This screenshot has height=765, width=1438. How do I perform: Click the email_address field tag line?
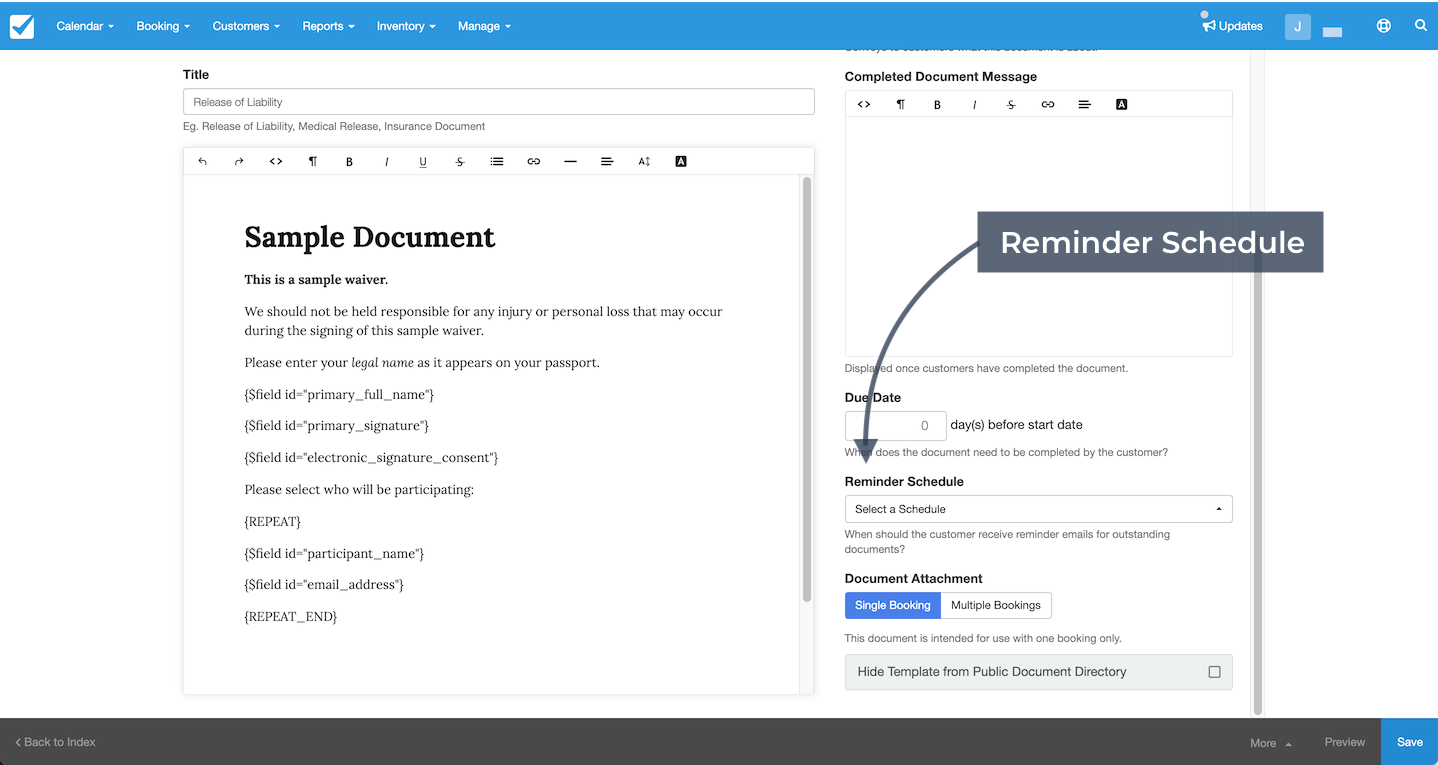(324, 585)
